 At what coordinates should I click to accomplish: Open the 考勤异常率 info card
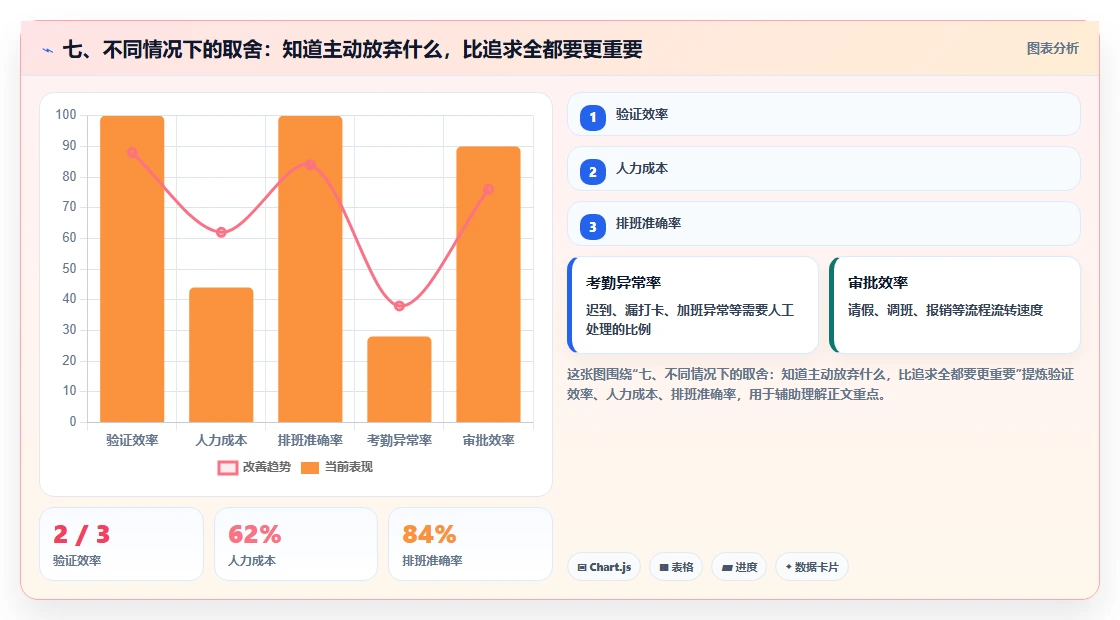tap(693, 305)
